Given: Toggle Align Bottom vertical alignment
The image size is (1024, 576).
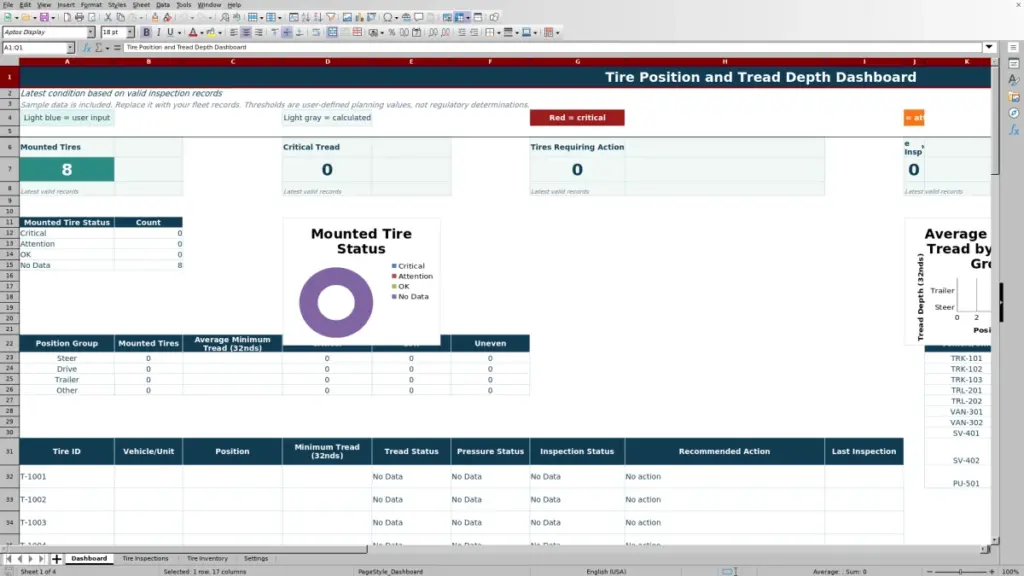Looking at the screenshot, I should 300,32.
